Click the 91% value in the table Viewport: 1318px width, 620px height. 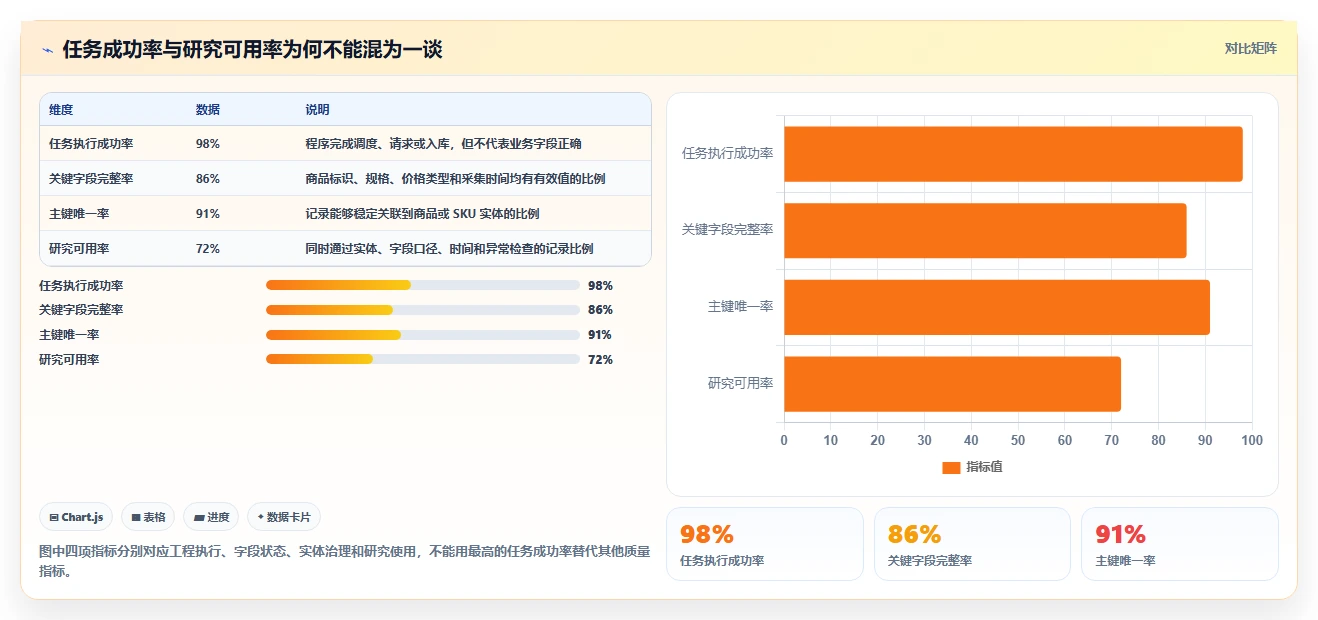pyautogui.click(x=208, y=214)
